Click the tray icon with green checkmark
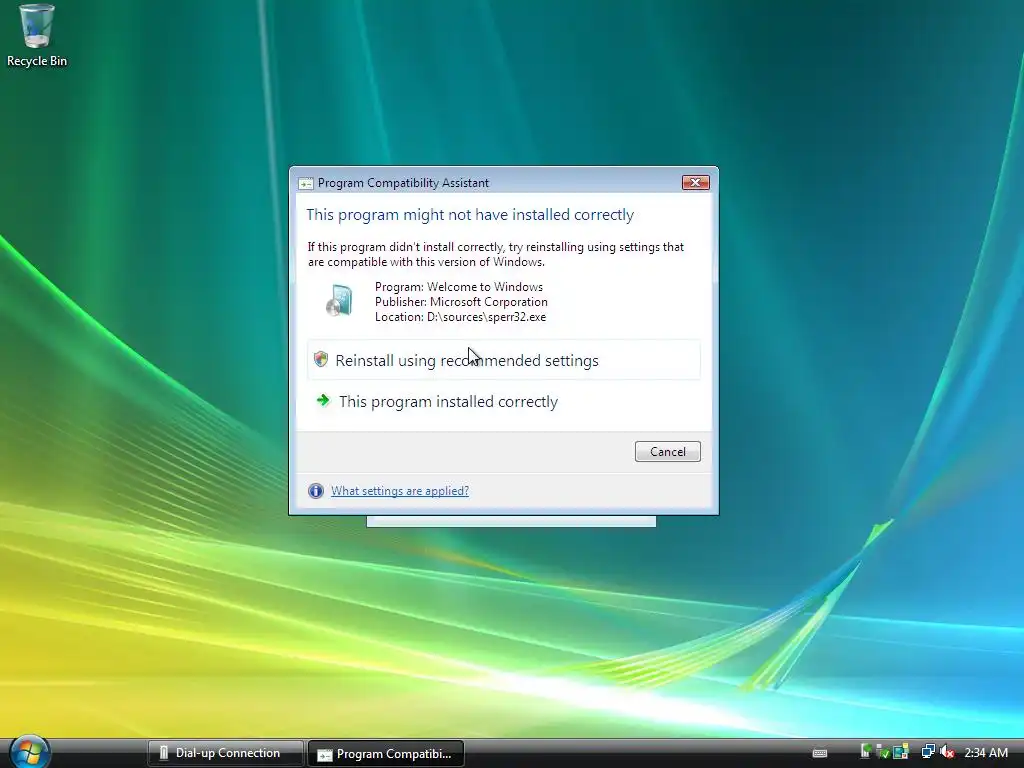1024x768 pixels. (x=882, y=752)
